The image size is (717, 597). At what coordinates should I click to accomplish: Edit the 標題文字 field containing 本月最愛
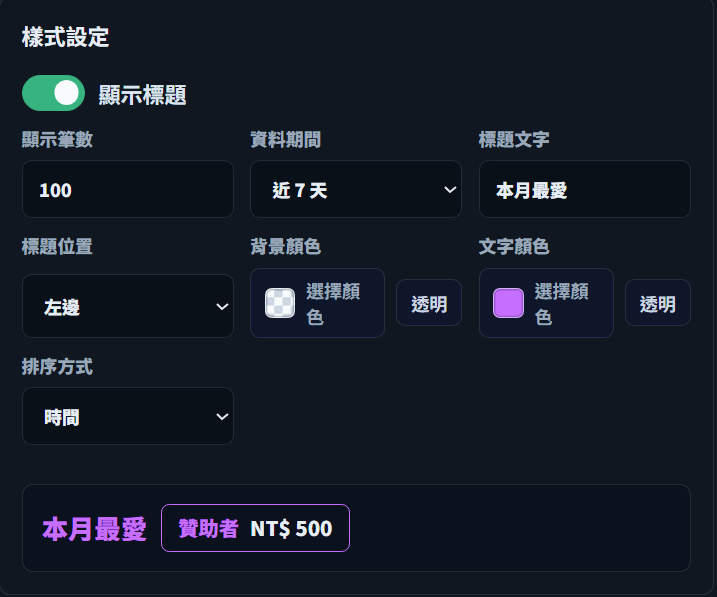click(584, 189)
